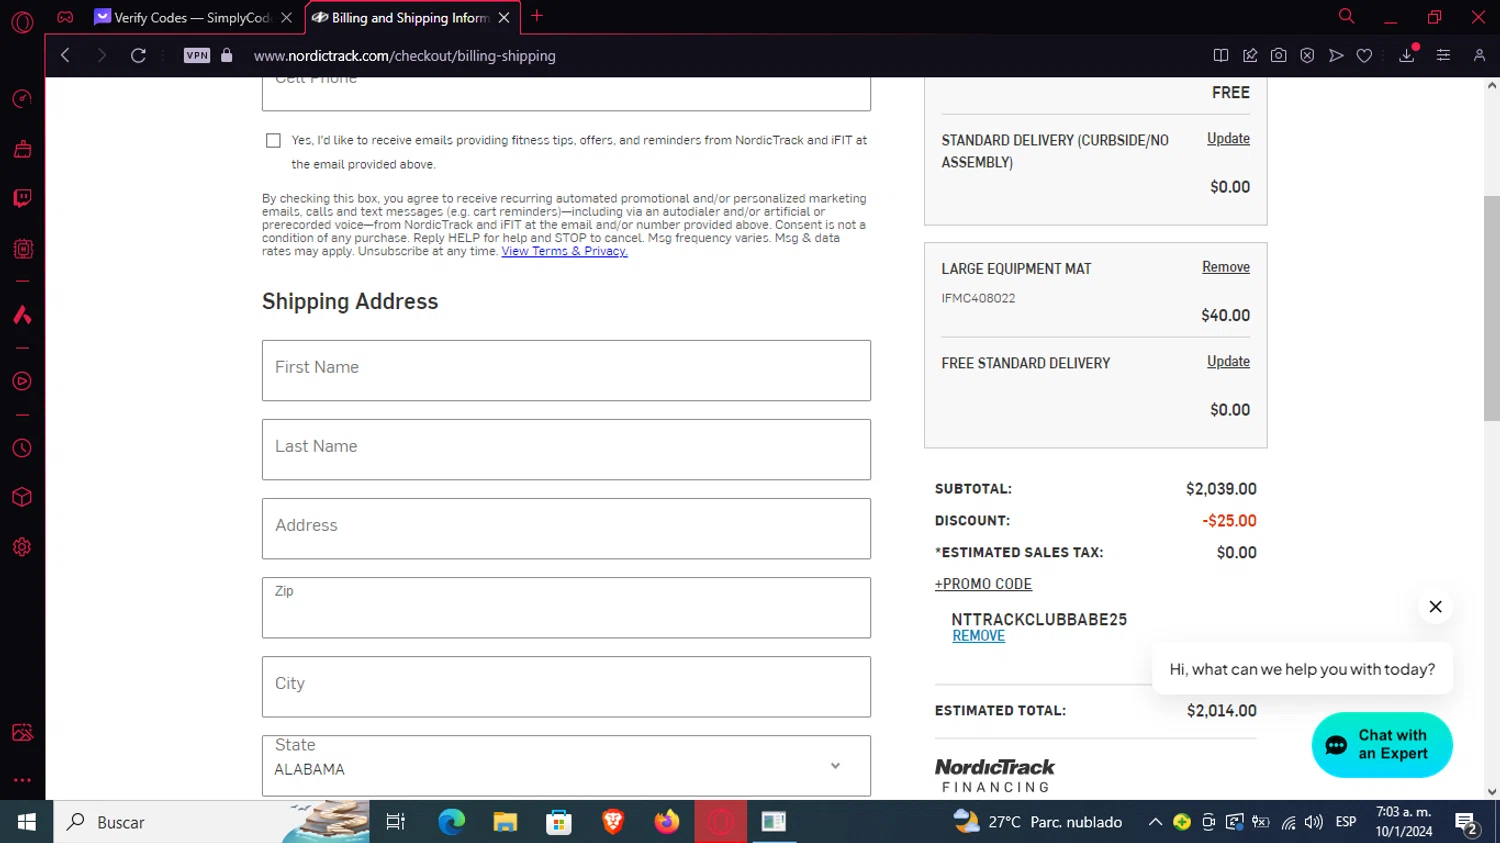Open Chat with an Expert button
This screenshot has height=843, width=1500.
1381,745
